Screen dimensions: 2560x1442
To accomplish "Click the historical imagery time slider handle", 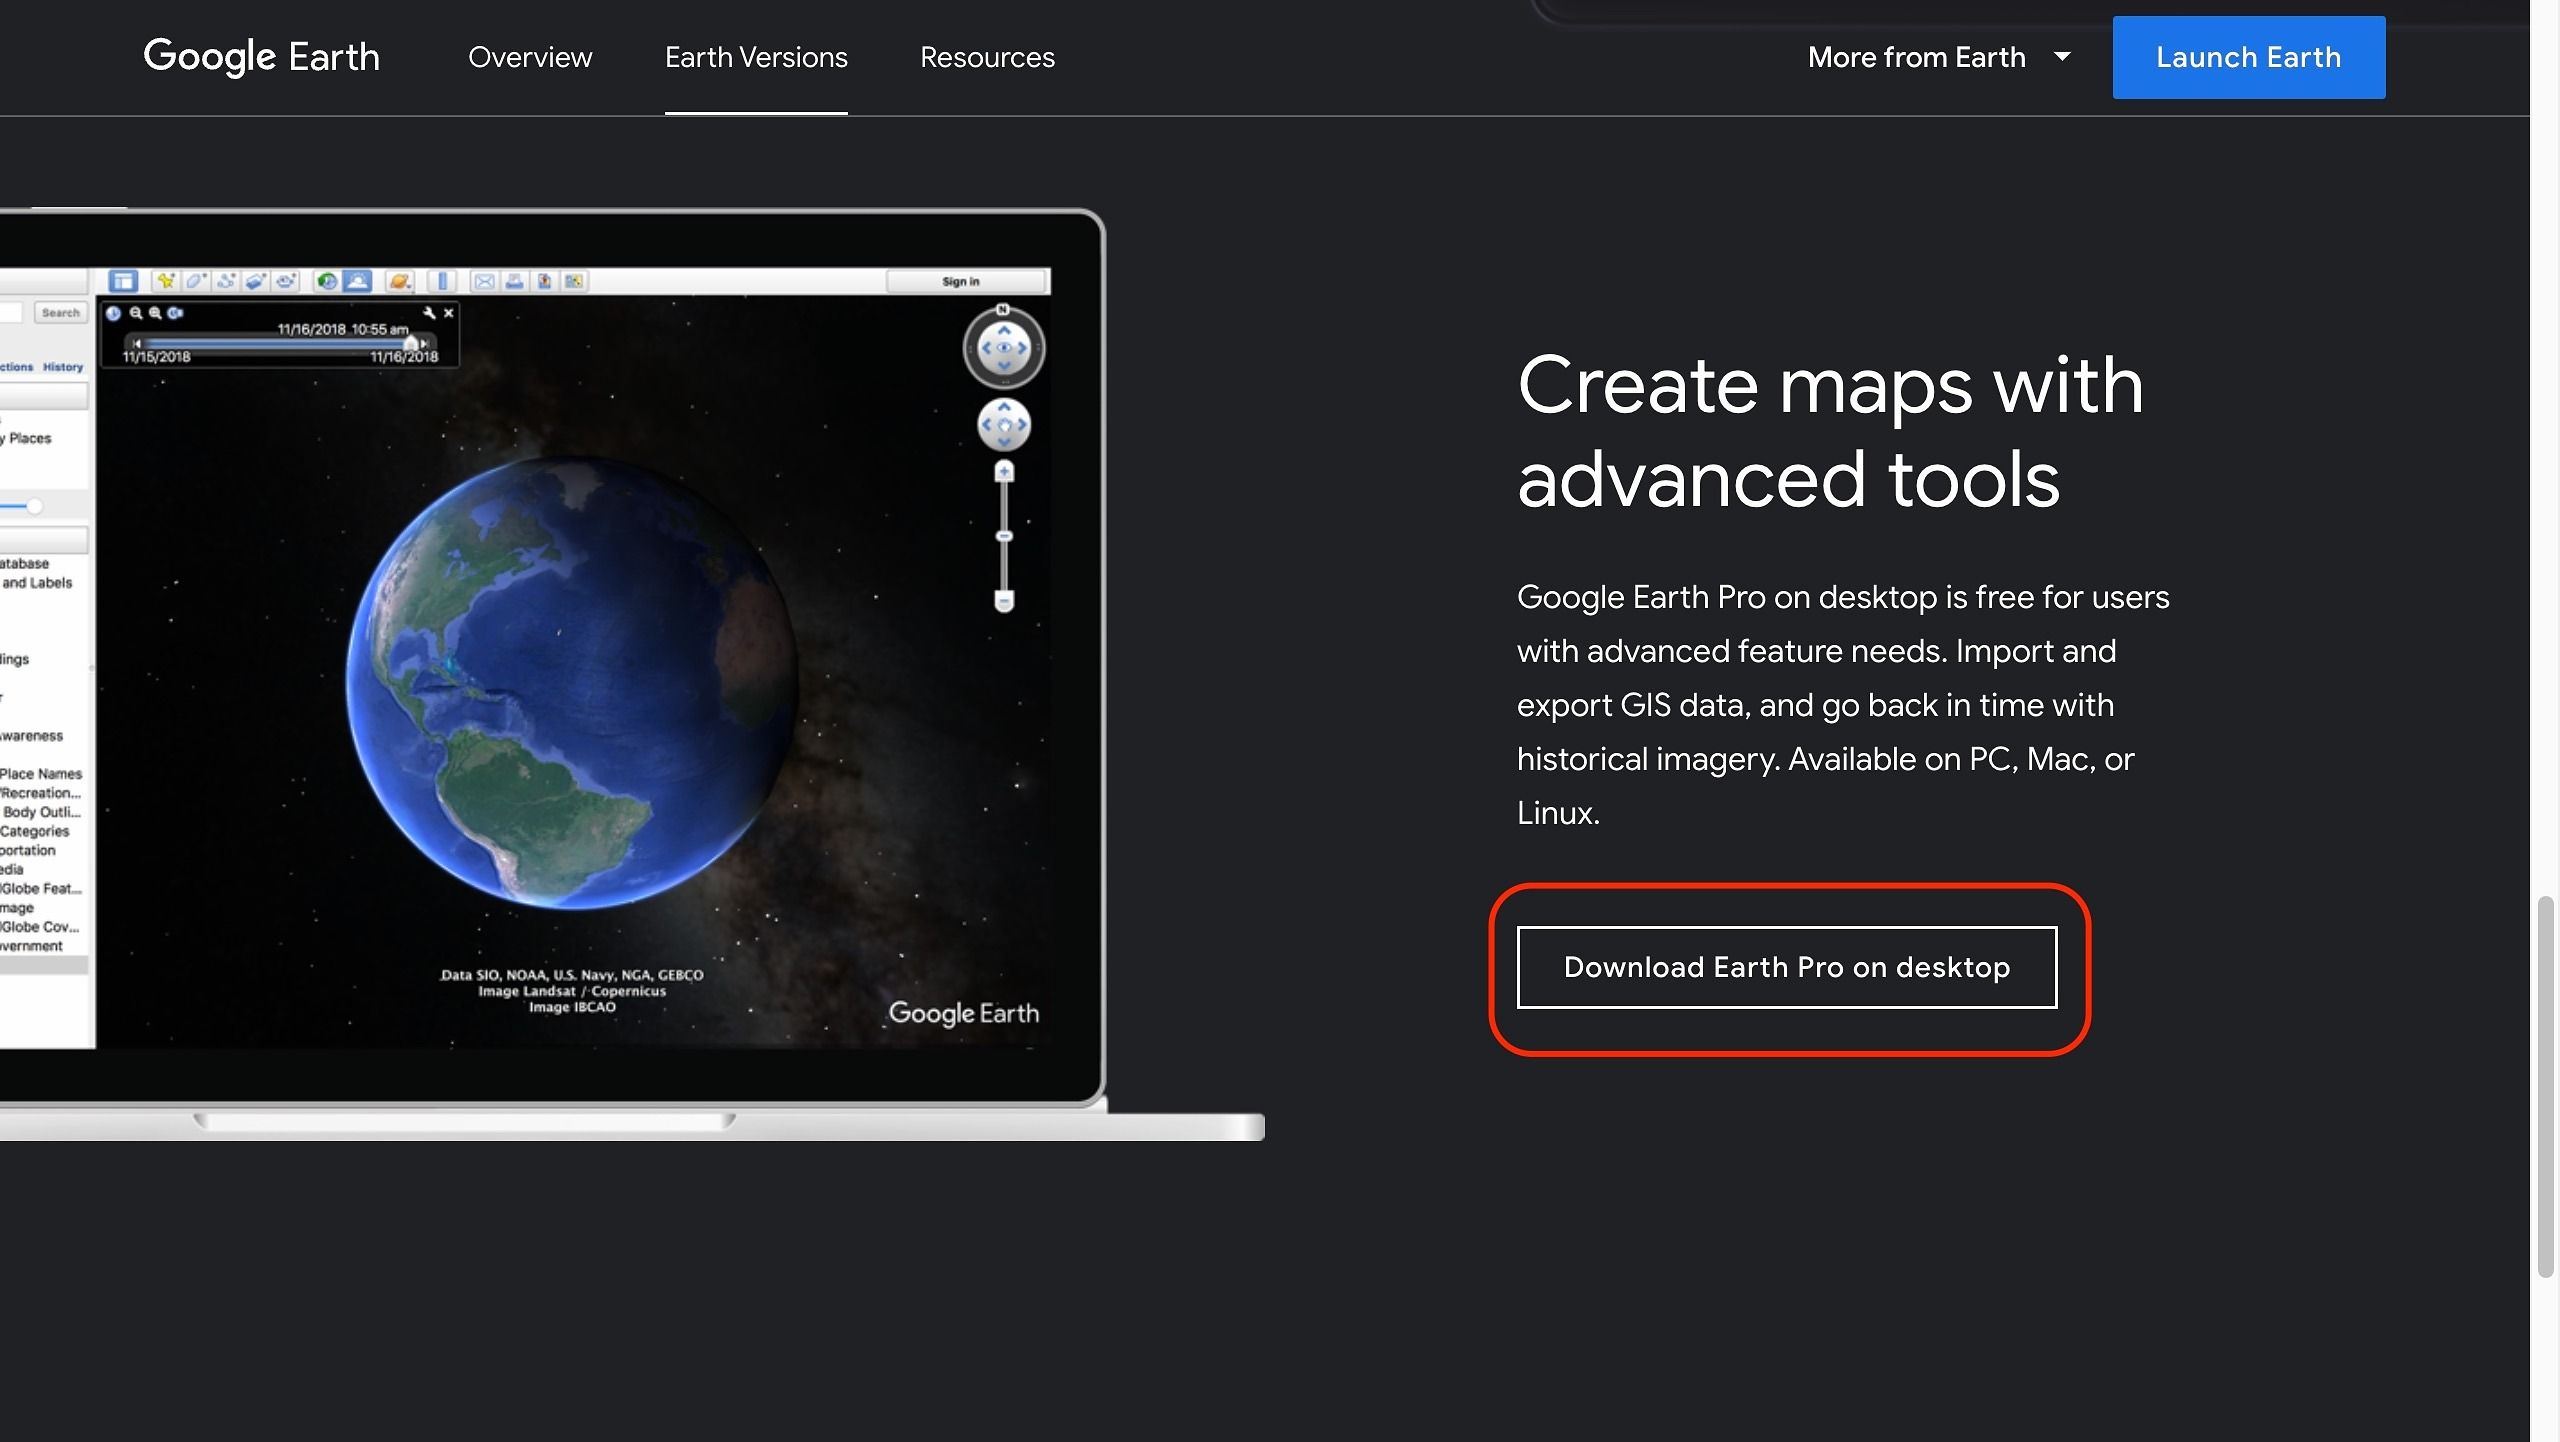I will [x=410, y=343].
